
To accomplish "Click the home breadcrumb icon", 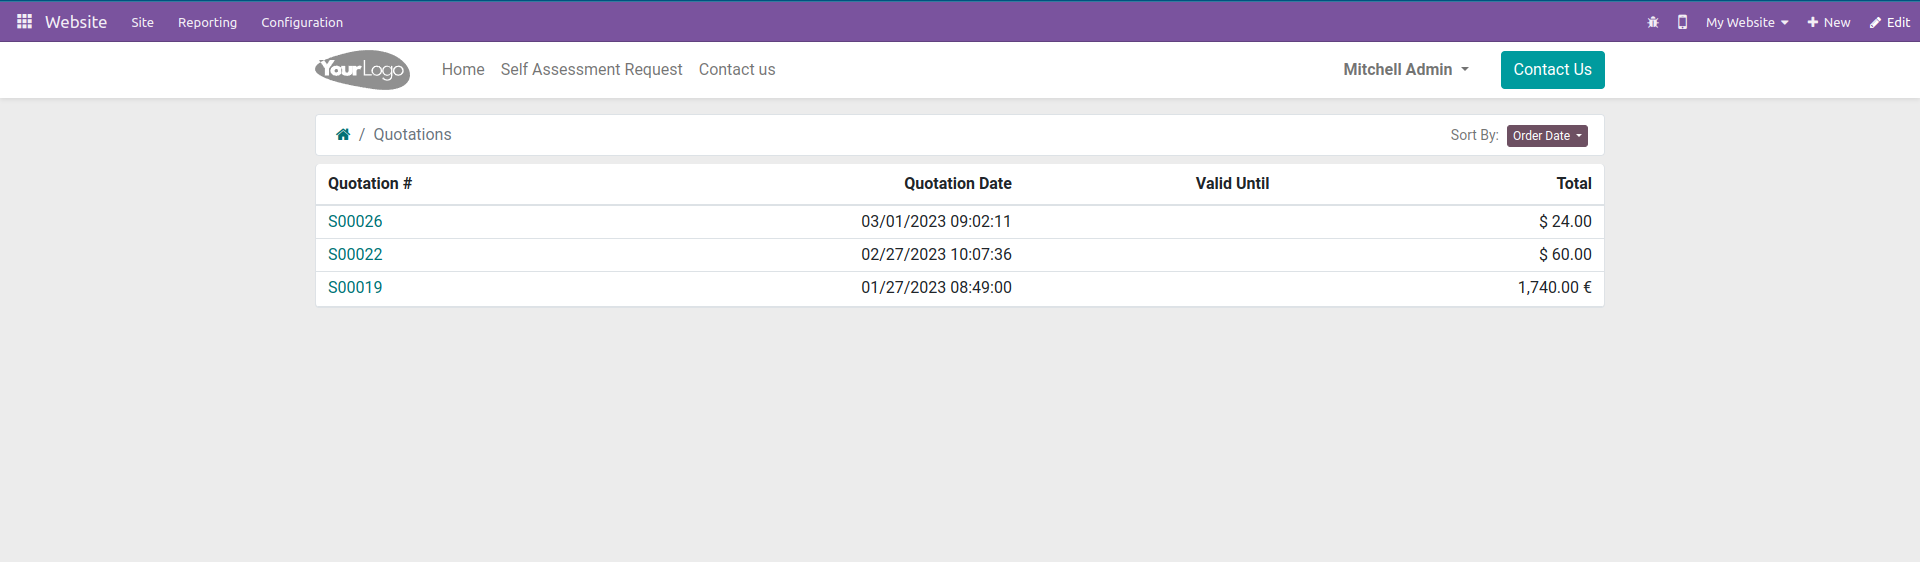I will coord(343,135).
